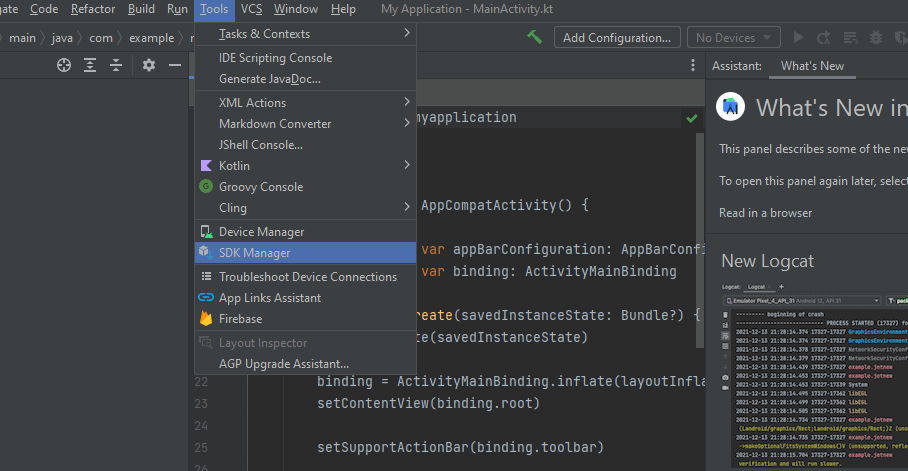Click the example breadcrumb segment

pos(152,38)
